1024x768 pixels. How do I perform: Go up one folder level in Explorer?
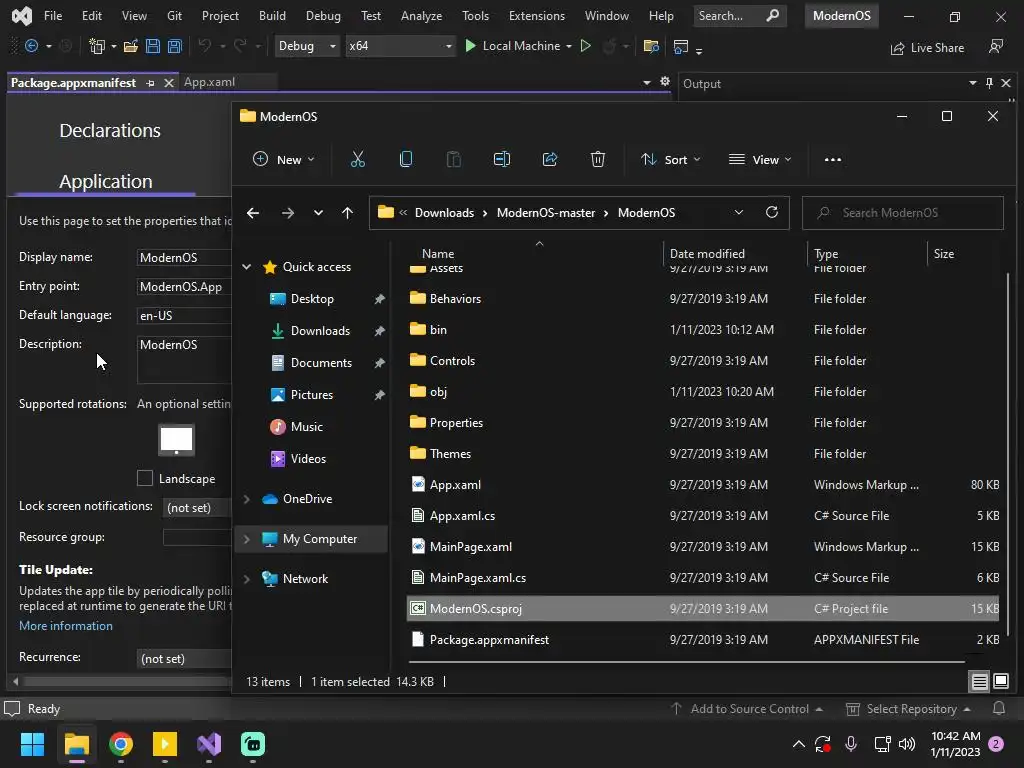click(x=347, y=213)
